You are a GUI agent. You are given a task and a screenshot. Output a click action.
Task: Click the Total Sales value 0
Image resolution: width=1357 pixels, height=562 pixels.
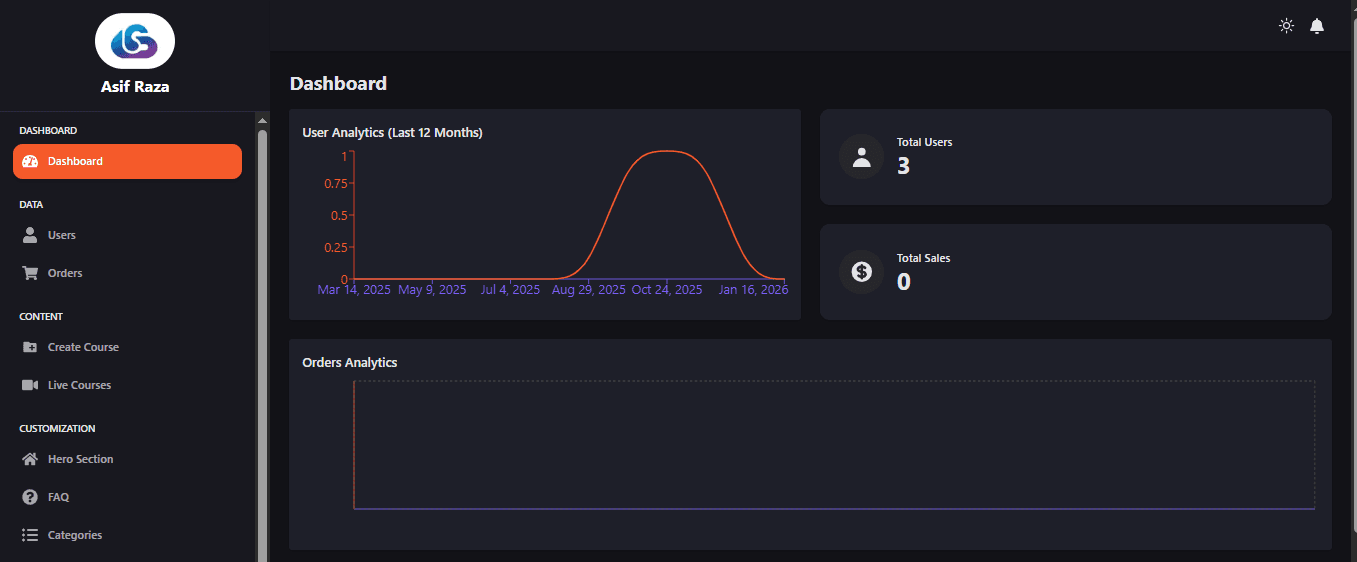coord(903,282)
